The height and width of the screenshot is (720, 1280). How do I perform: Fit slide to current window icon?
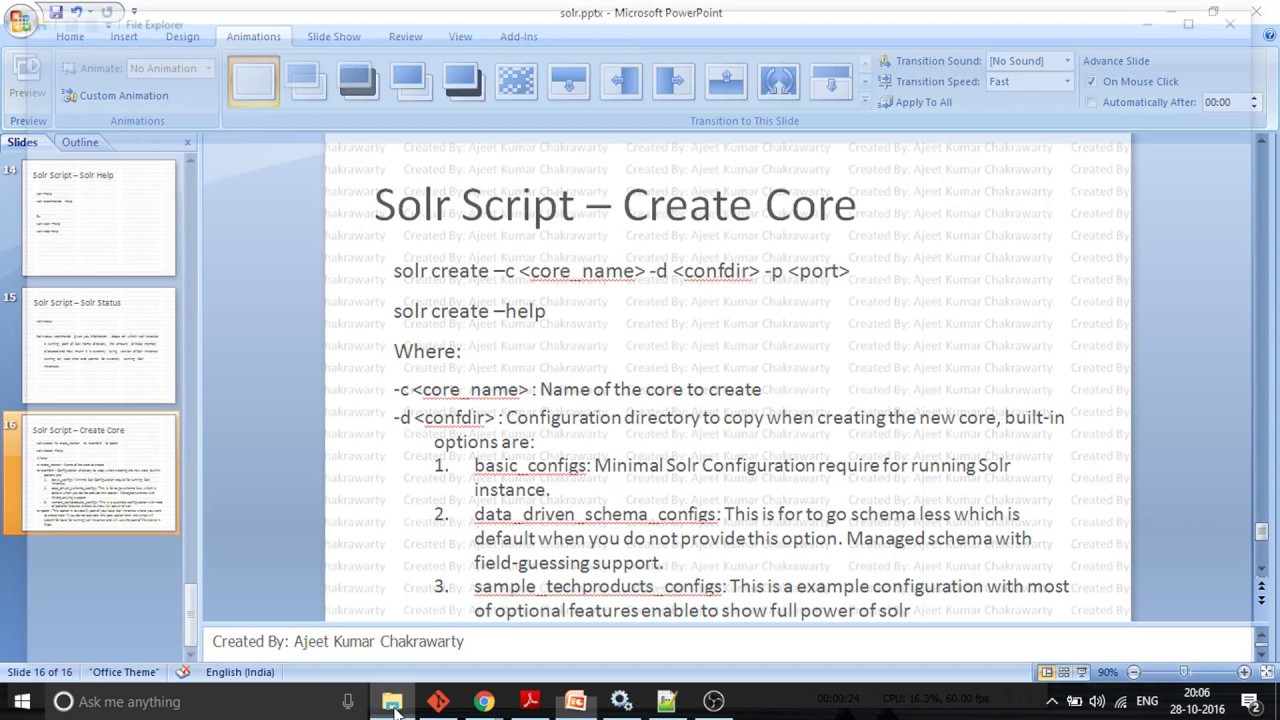pos(1267,672)
